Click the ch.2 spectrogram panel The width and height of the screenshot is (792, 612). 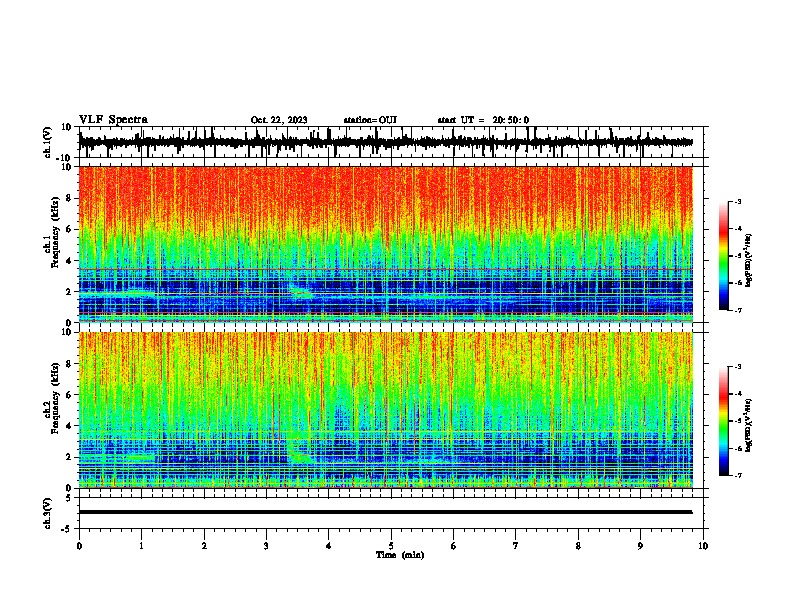[385, 410]
